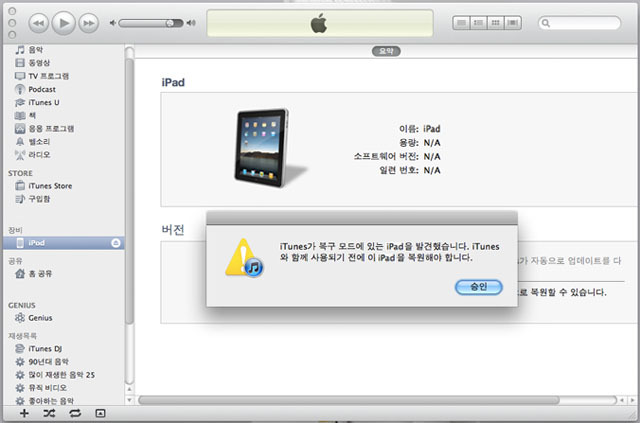The image size is (640, 423).
Task: Switch to list view button
Action: point(461,23)
